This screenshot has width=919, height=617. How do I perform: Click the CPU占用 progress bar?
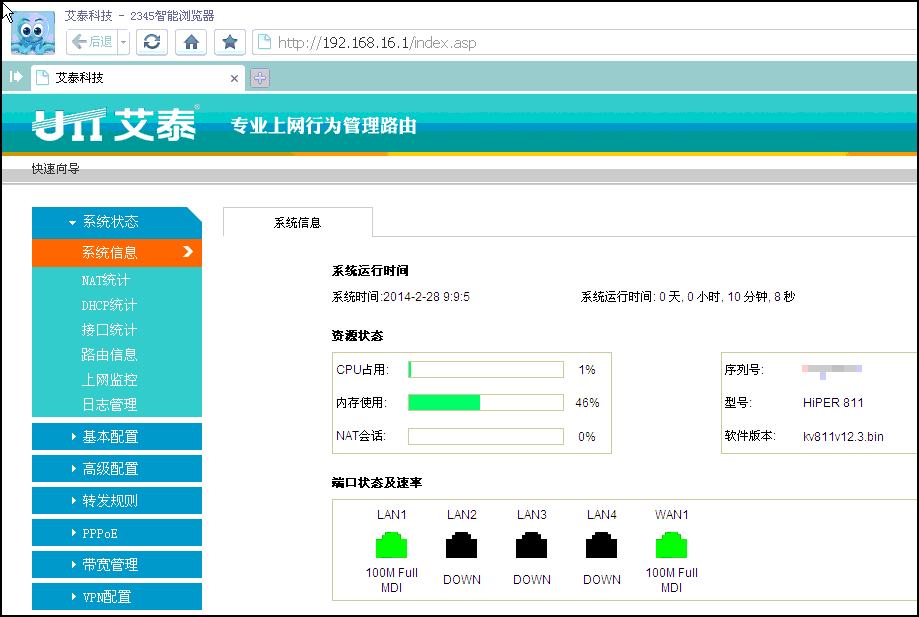pos(486,370)
